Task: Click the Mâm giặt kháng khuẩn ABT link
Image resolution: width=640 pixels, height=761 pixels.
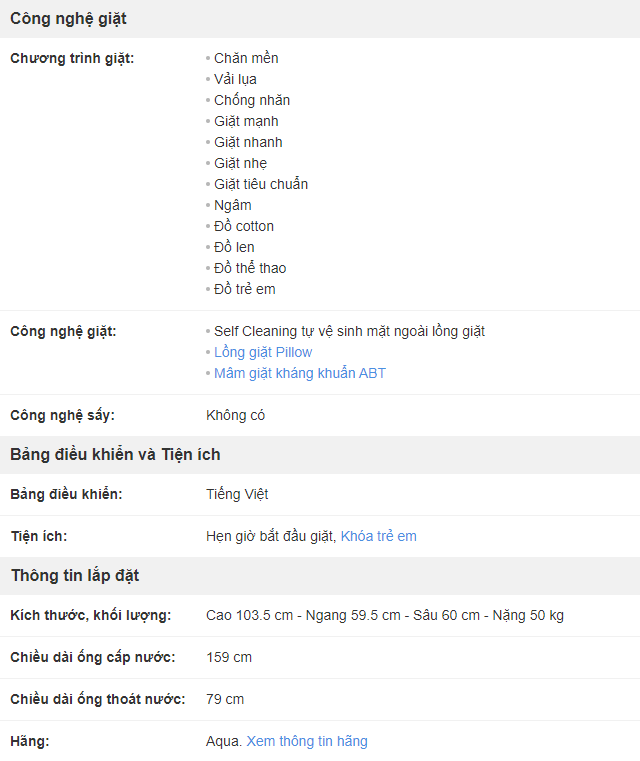Action: tap(299, 373)
